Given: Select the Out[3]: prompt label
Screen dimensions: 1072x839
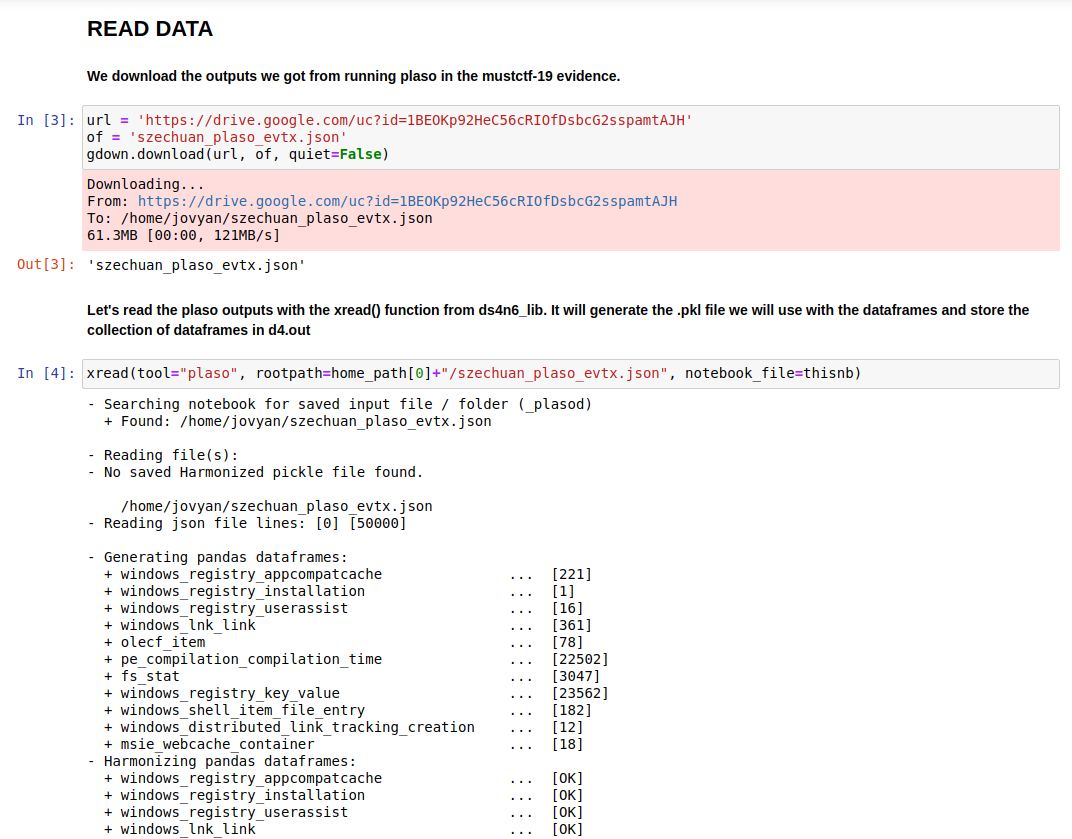Looking at the screenshot, I should [46, 265].
